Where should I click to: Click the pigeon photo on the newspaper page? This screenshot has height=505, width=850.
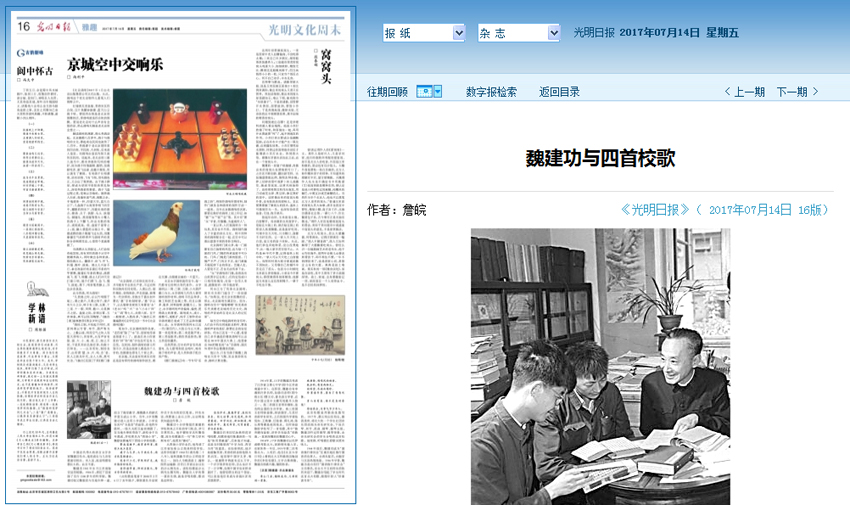[x=156, y=233]
